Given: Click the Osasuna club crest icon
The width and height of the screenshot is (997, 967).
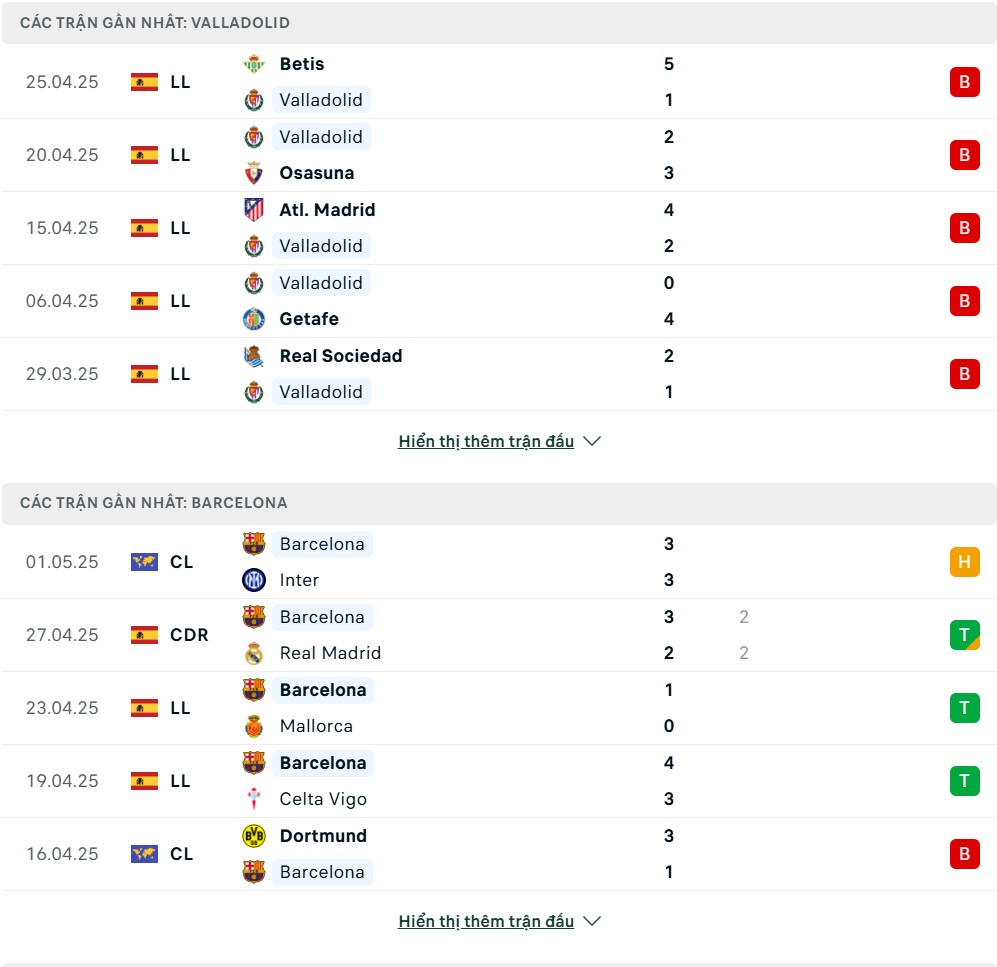Looking at the screenshot, I should tap(254, 173).
